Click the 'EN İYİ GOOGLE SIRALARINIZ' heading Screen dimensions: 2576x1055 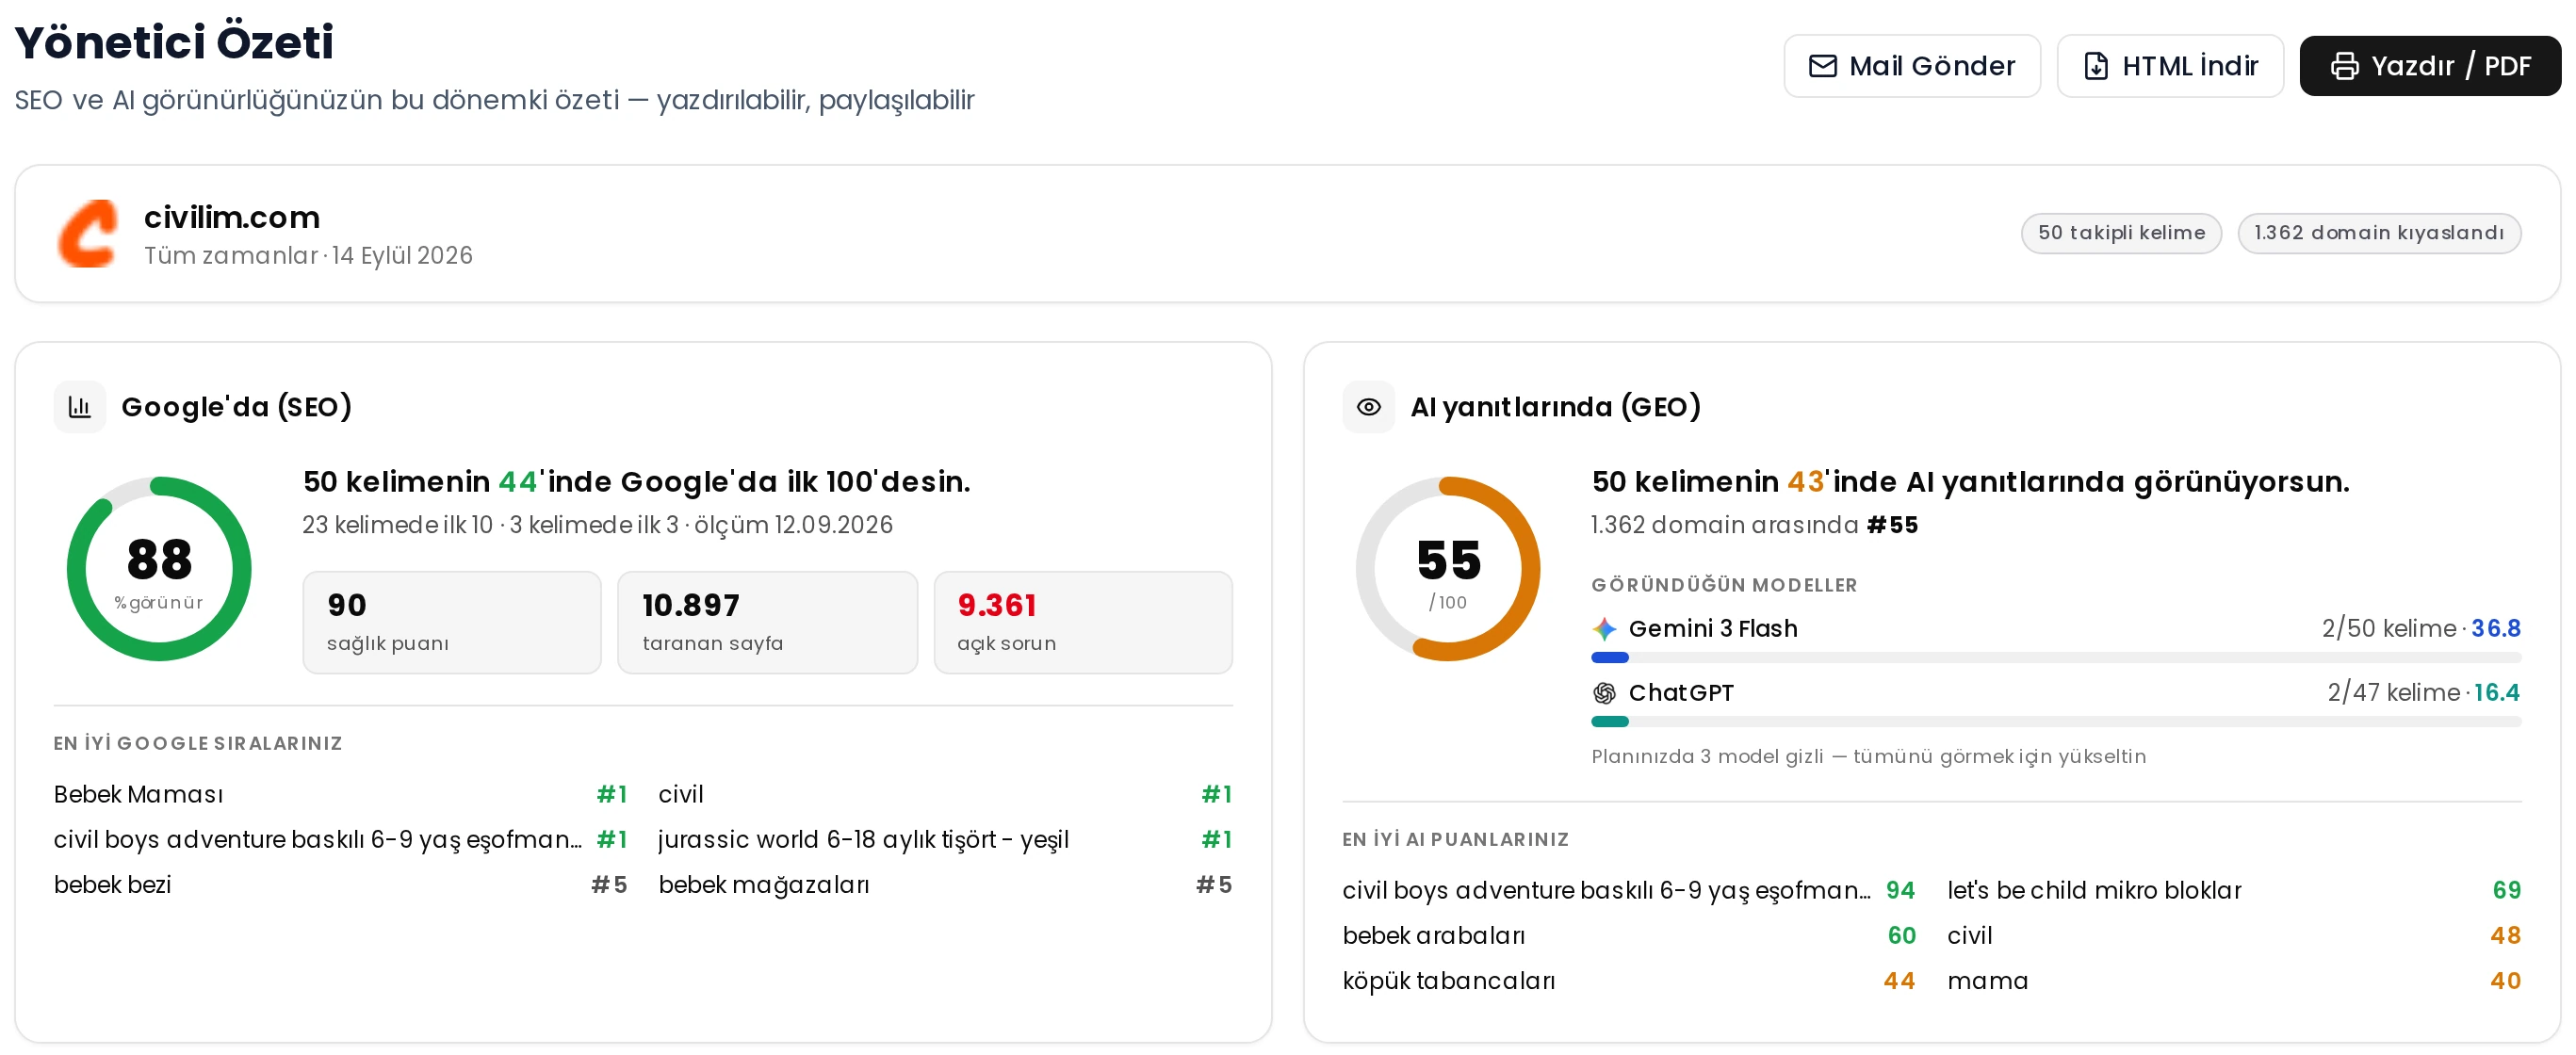tap(198, 744)
